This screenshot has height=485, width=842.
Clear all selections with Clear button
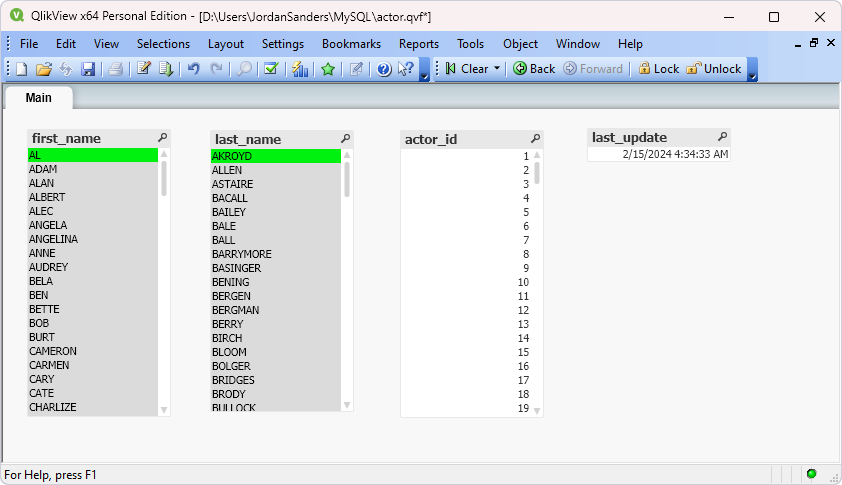click(467, 69)
